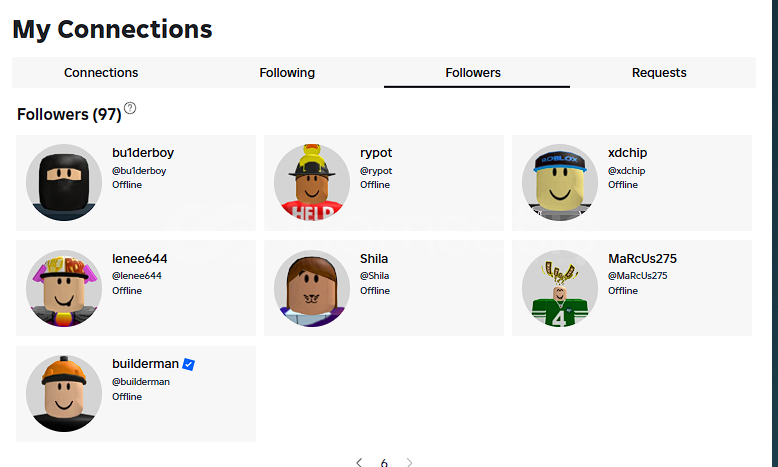This screenshot has width=778, height=467.
Task: Click the Followers help question-mark icon
Action: coord(130,108)
